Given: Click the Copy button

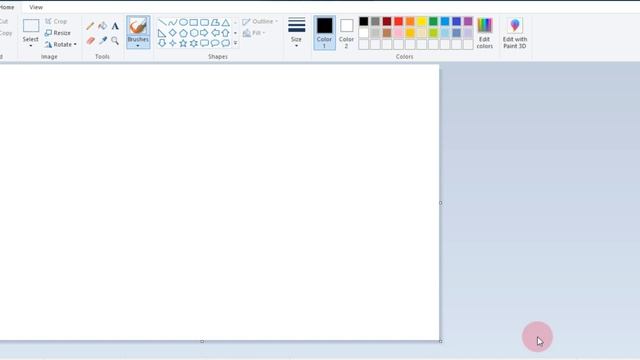Looking at the screenshot, I should point(6,33).
